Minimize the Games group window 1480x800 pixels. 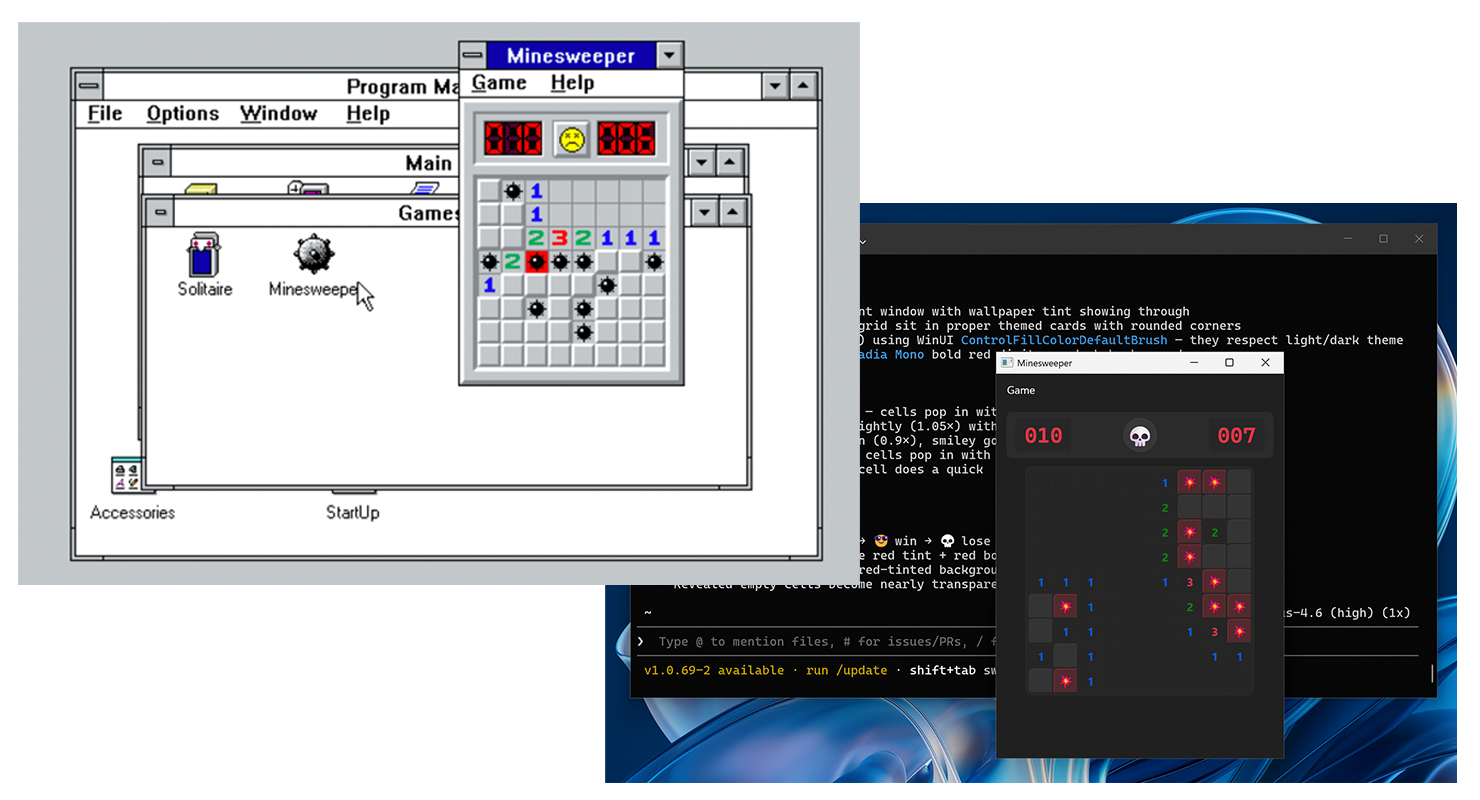tap(706, 212)
